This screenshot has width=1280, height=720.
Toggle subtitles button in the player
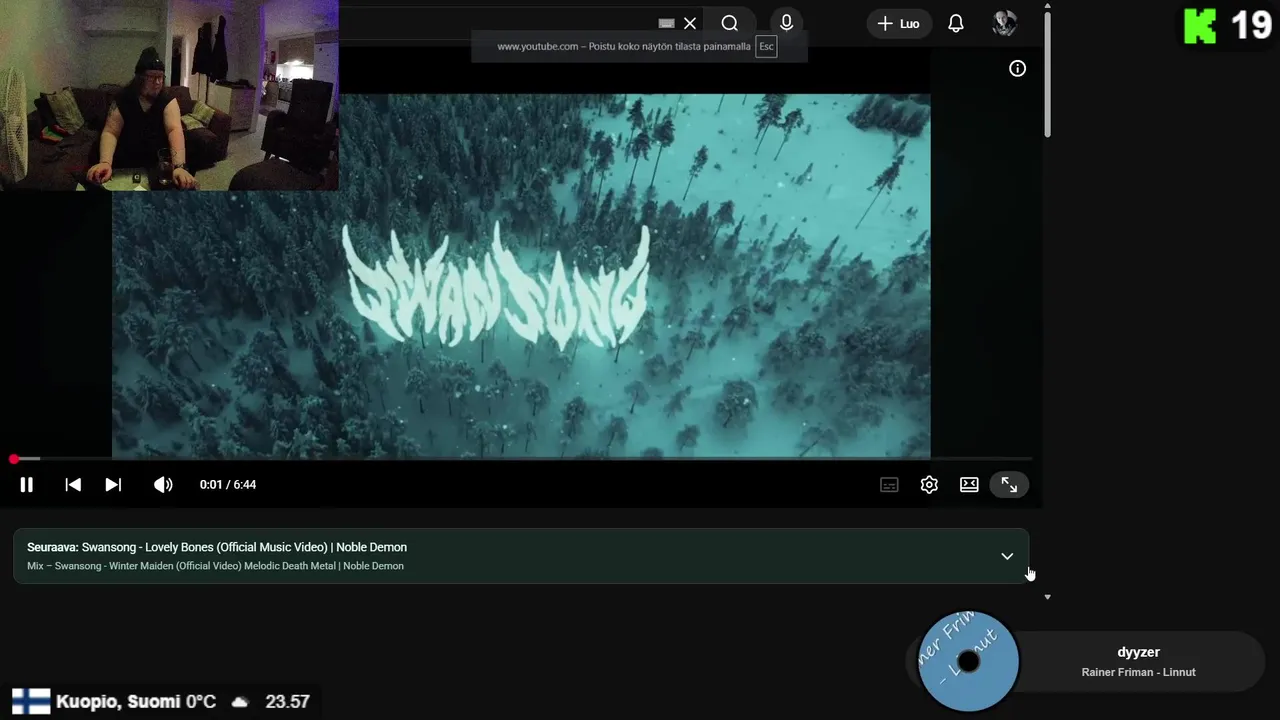(889, 485)
